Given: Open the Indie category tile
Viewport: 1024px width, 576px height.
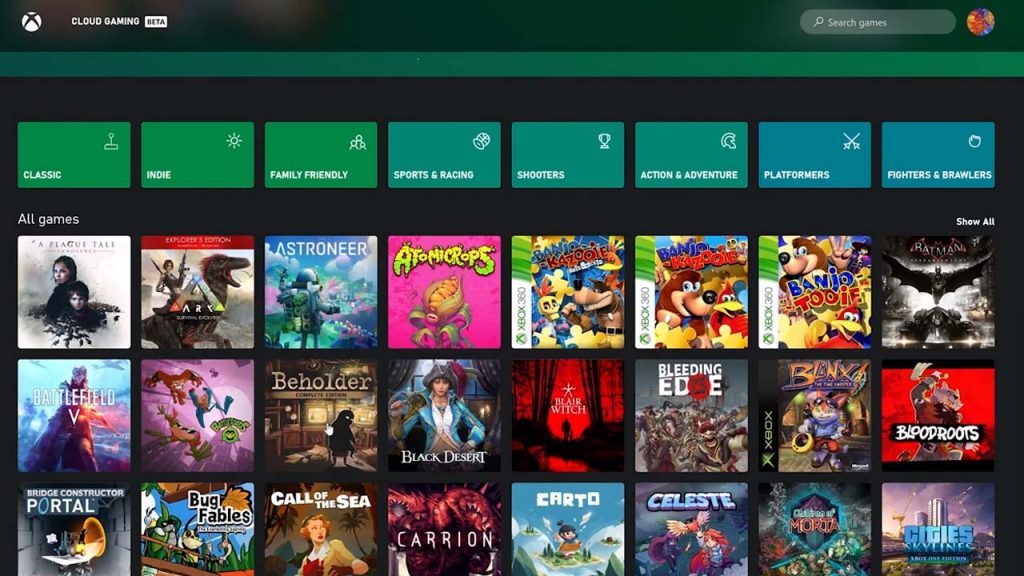Looking at the screenshot, I should (x=197, y=155).
